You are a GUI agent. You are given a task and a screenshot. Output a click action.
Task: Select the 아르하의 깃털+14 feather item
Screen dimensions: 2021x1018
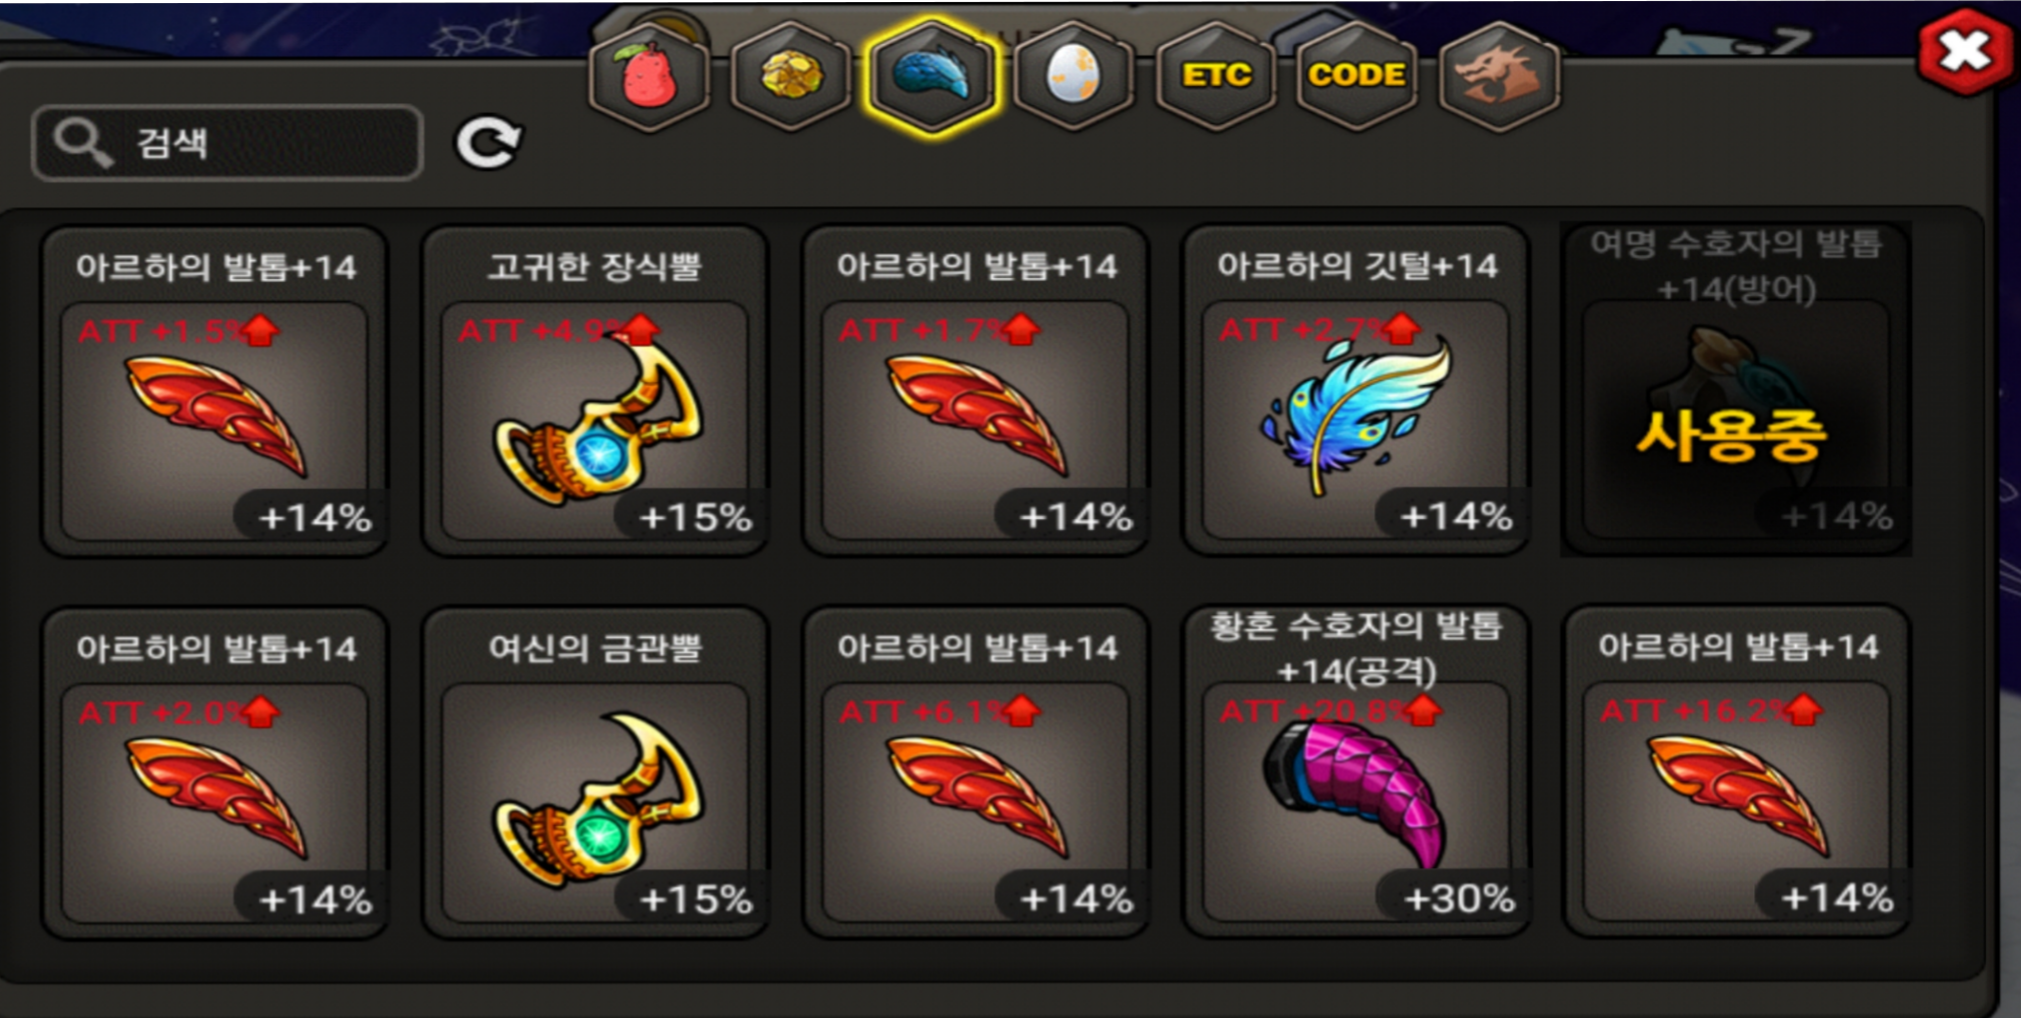point(1356,390)
